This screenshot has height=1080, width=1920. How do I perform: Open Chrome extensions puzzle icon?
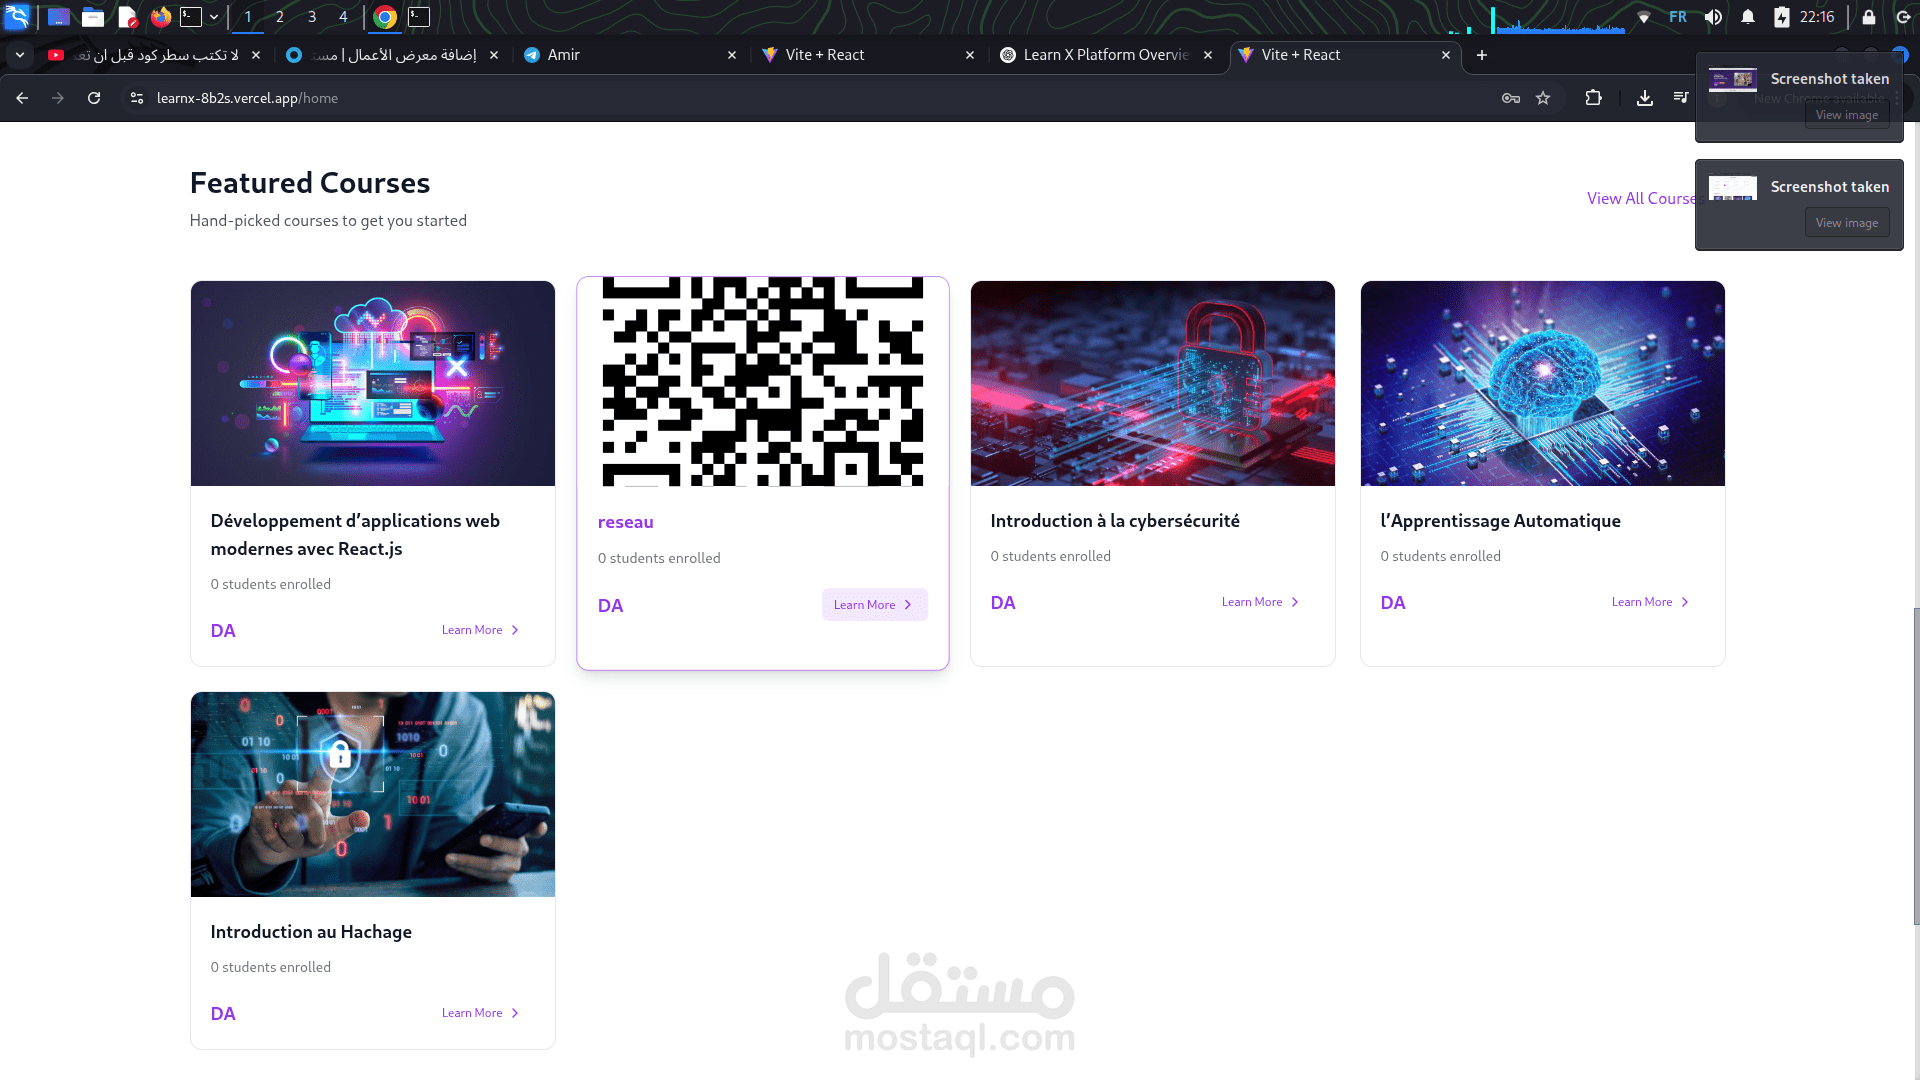pos(1593,98)
